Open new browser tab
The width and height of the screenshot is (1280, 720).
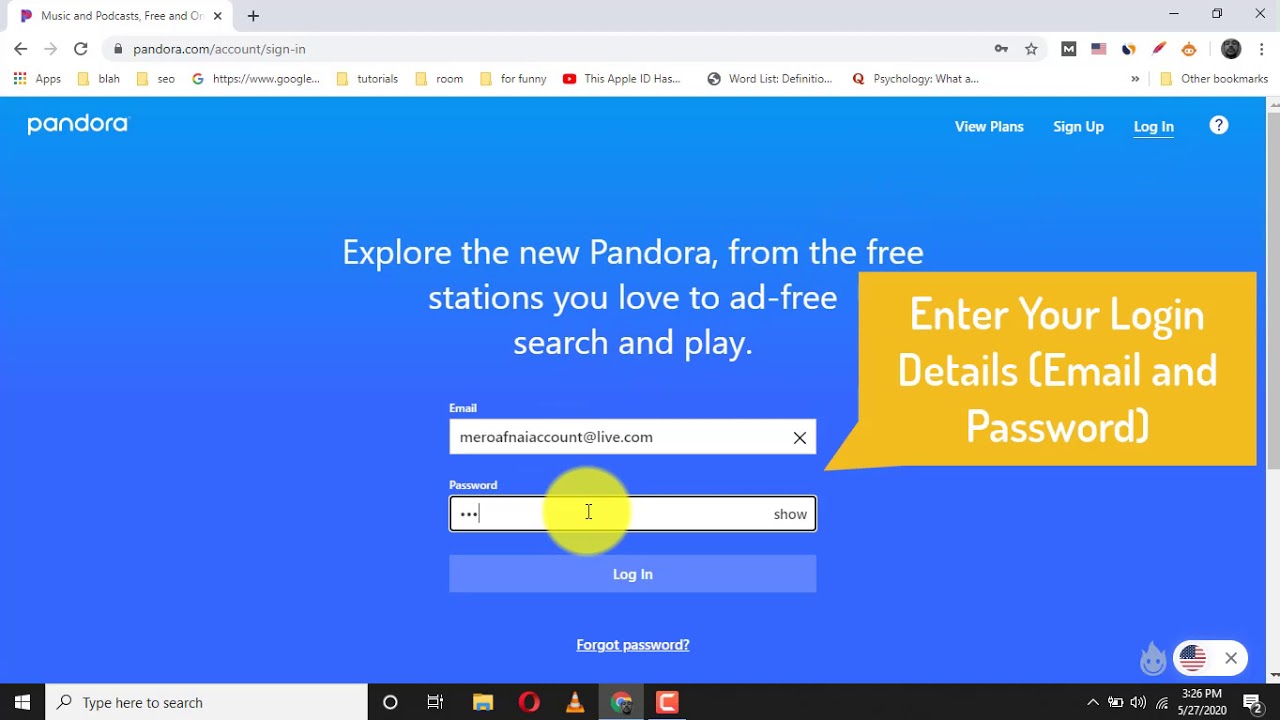click(x=253, y=16)
